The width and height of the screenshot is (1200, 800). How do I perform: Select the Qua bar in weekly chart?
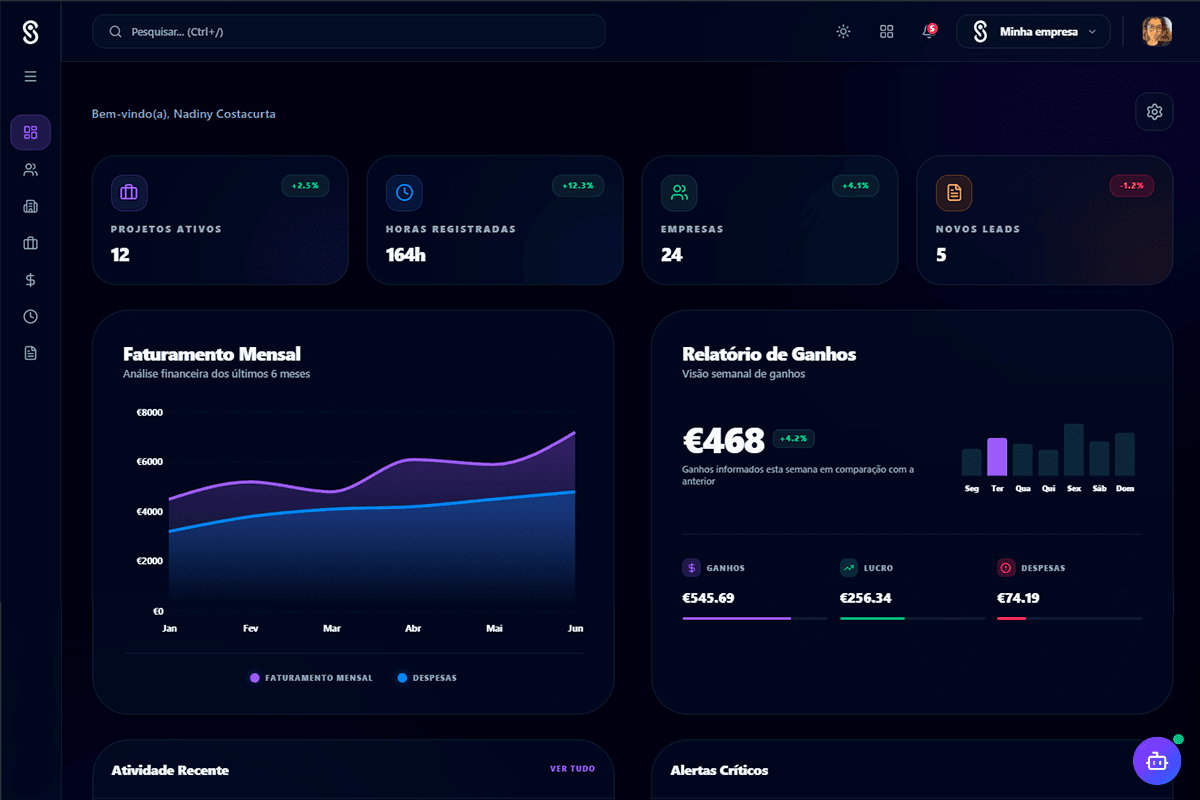(x=1022, y=460)
